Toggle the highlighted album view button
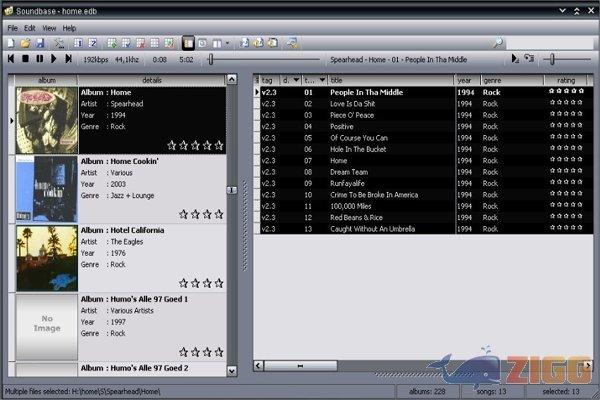 188,44
